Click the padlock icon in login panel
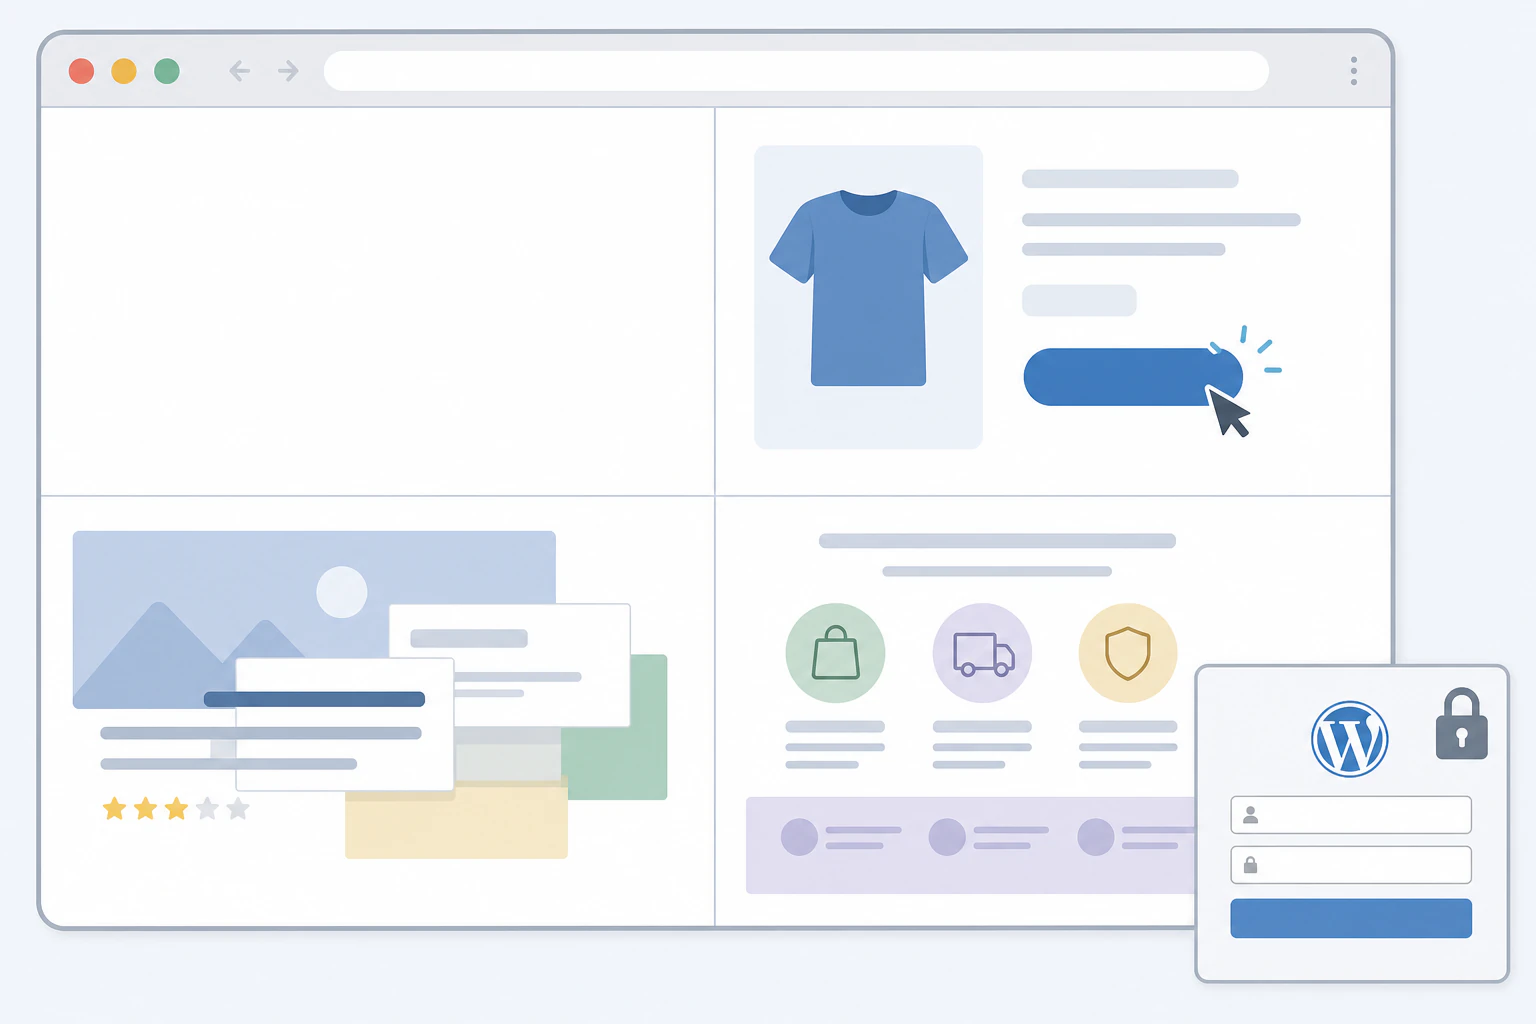Image resolution: width=1536 pixels, height=1024 pixels. [x=1461, y=724]
